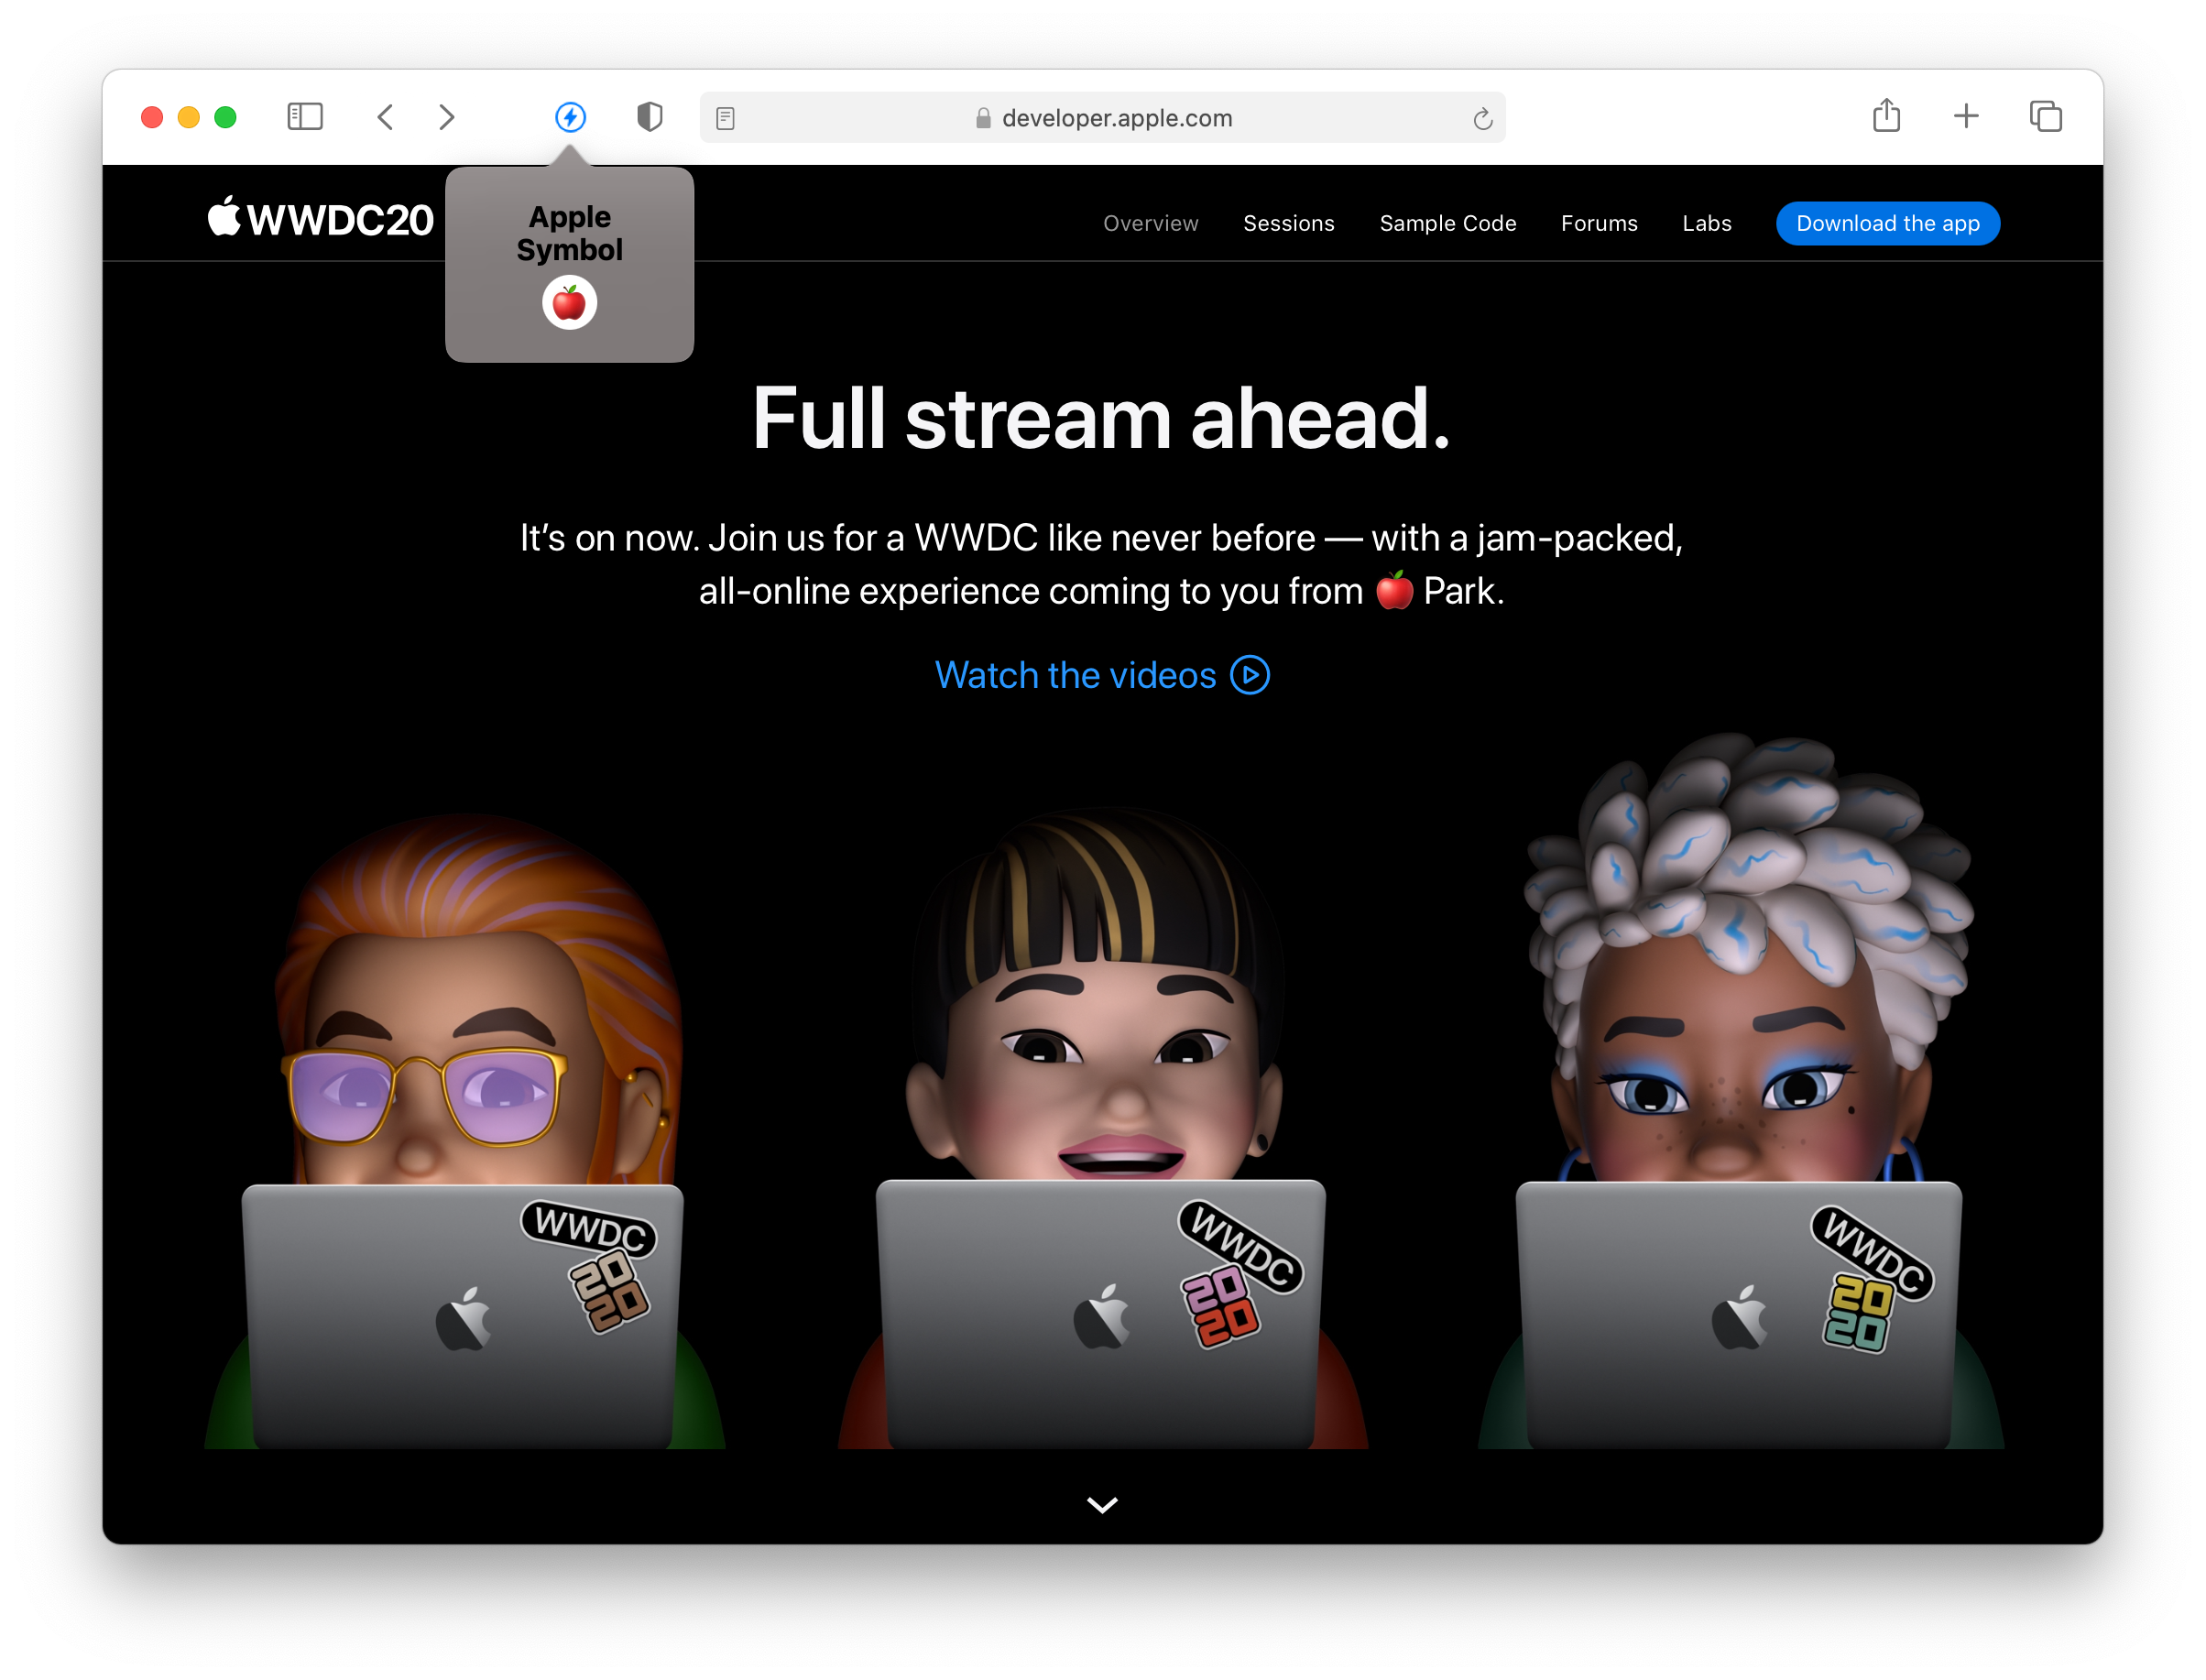Image resolution: width=2206 pixels, height=1680 pixels.
Task: Go forward with the forward arrow
Action: coord(446,117)
